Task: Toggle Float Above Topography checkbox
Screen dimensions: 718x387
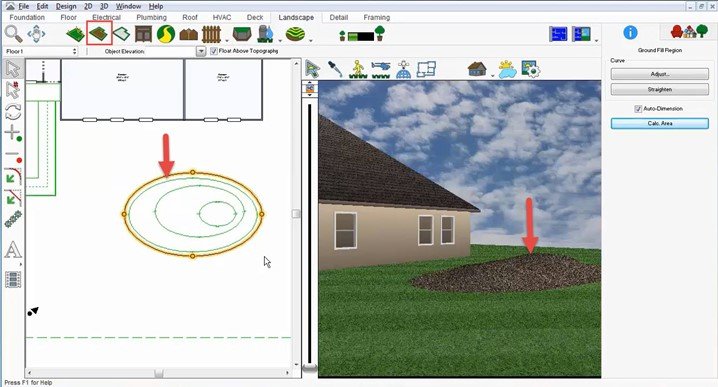Action: point(213,51)
